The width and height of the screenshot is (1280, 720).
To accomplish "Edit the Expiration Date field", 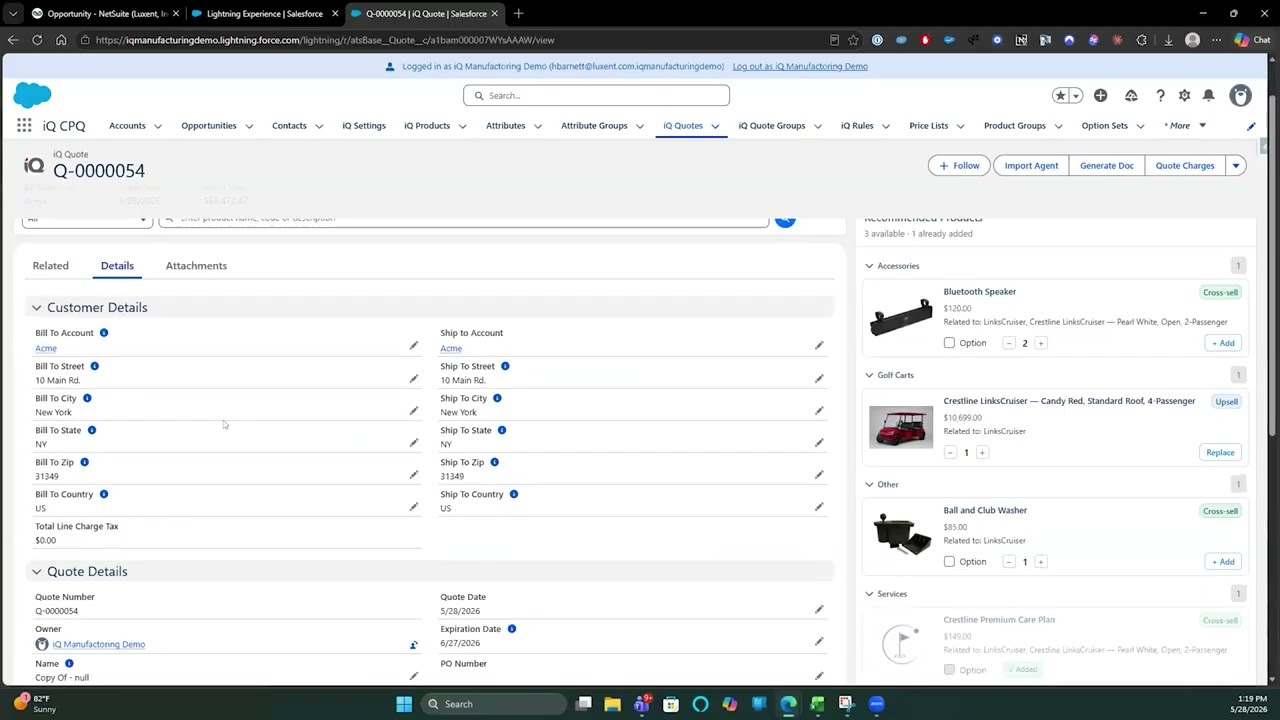I will 819,641.
